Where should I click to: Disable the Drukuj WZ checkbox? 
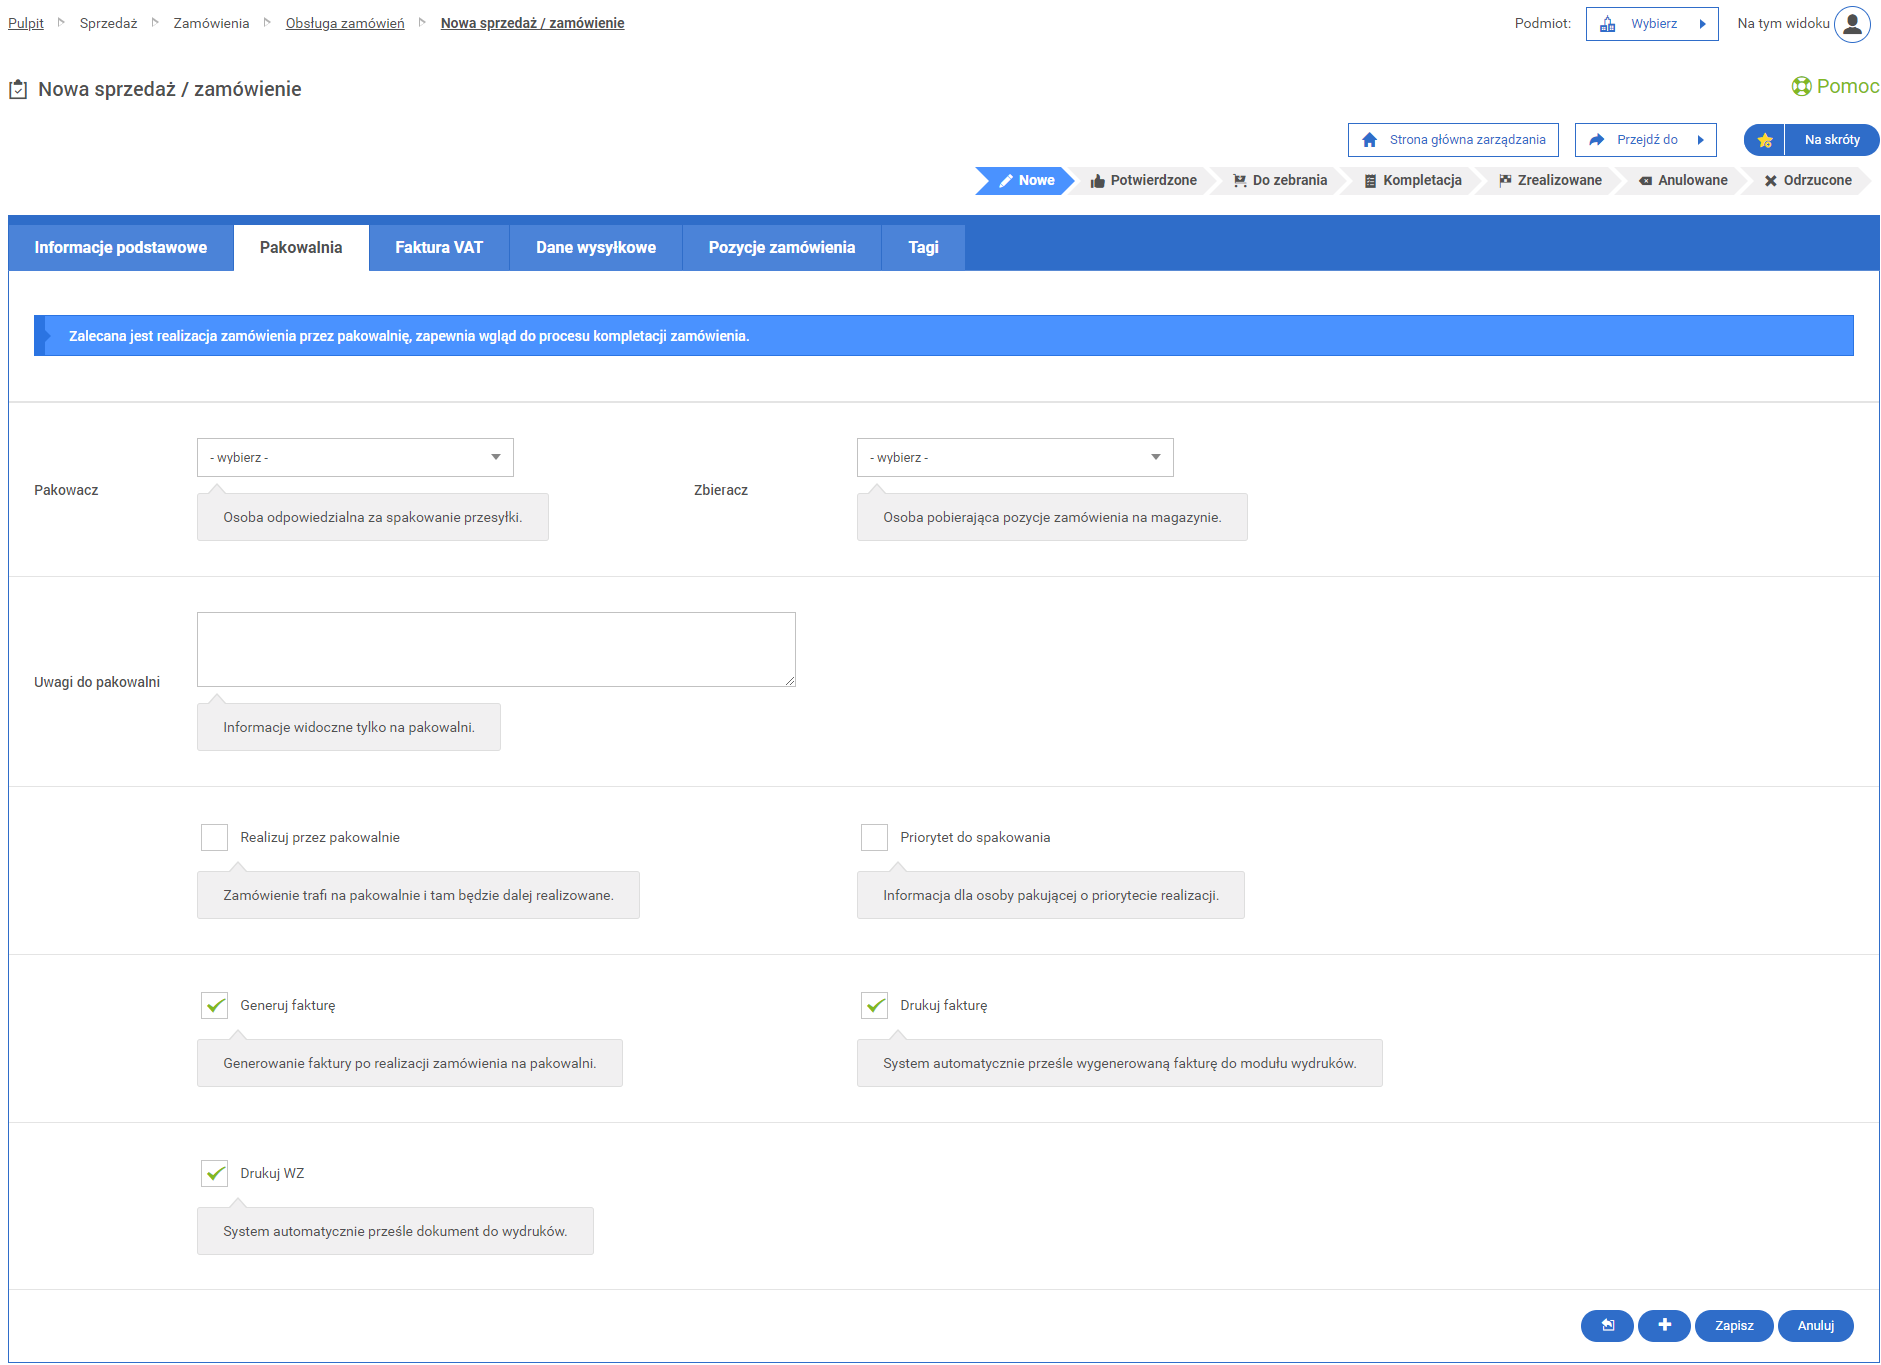[215, 1174]
